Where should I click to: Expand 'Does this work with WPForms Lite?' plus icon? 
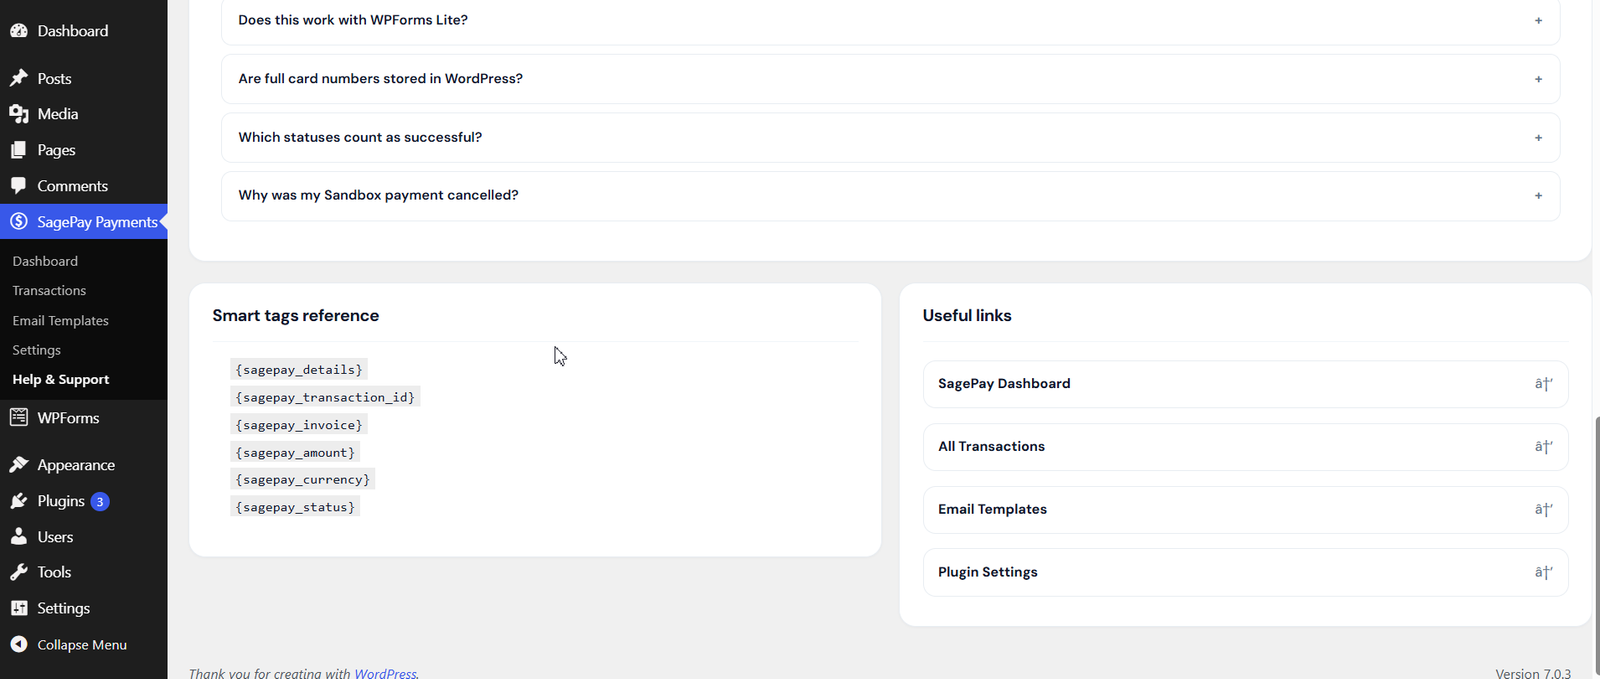(x=1538, y=20)
